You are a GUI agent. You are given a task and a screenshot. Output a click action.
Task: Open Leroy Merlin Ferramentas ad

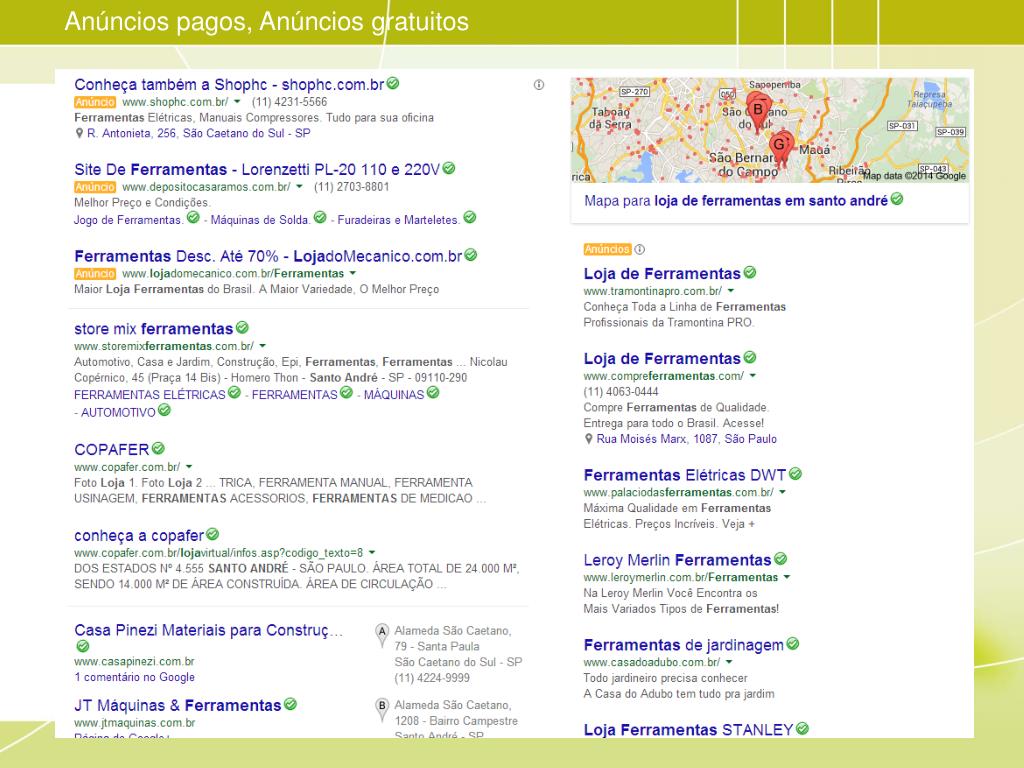(x=677, y=560)
